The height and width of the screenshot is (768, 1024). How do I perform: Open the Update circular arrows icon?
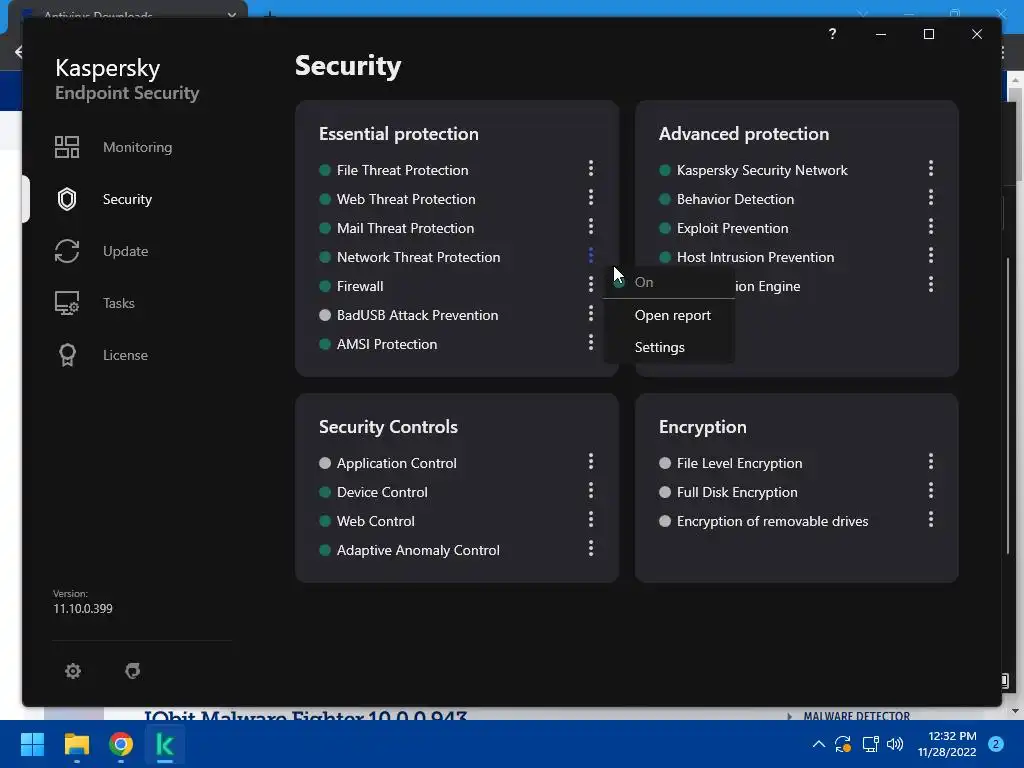click(x=67, y=251)
